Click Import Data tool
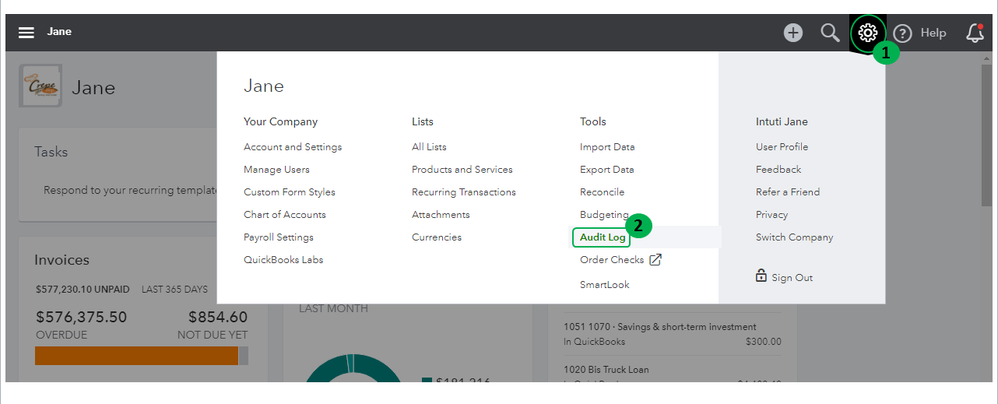Viewport: 998px width, 404px height. pos(606,147)
